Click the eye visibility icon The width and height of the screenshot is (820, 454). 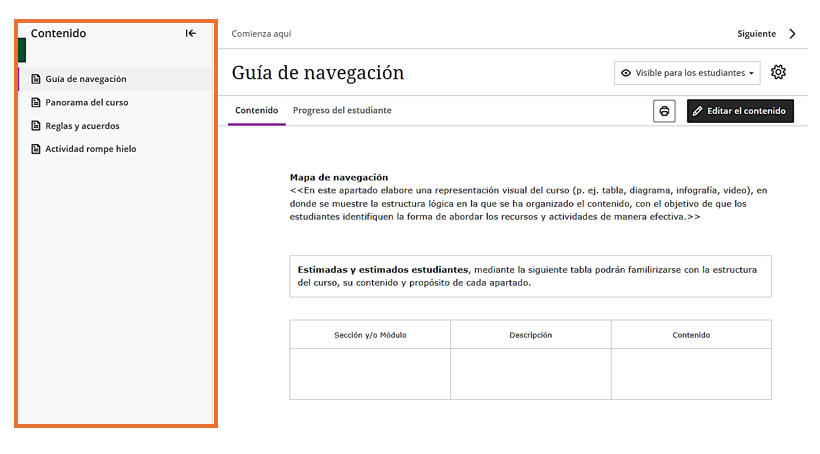tap(626, 73)
